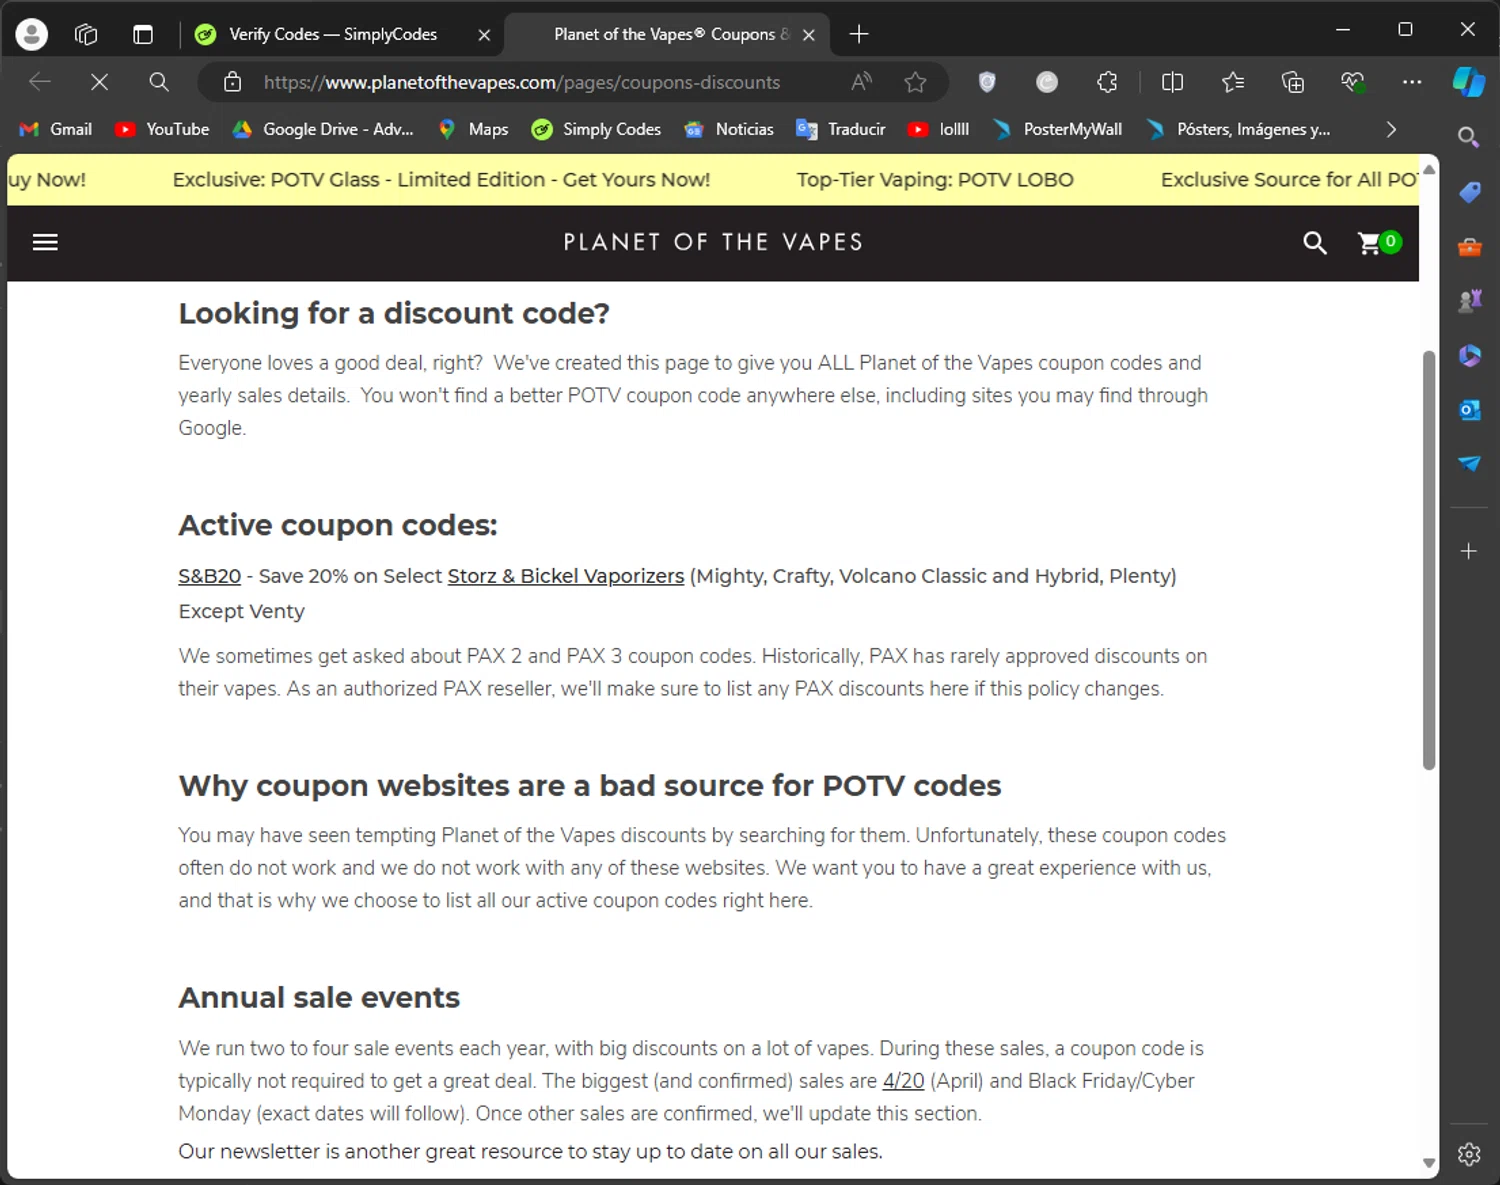Viewport: 1500px width, 1185px height.
Task: Open Simply Codes bookmark
Action: [x=596, y=129]
